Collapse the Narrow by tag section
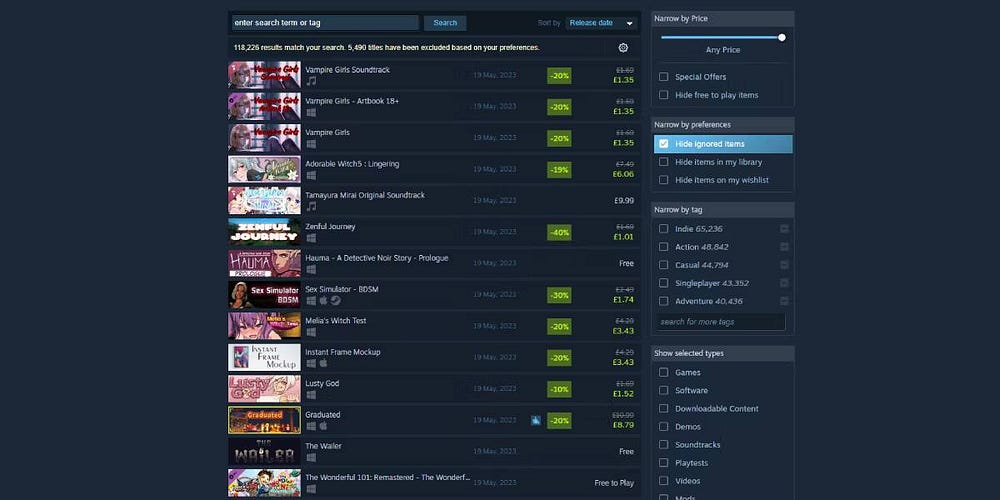The height and width of the screenshot is (500, 1000). 723,210
